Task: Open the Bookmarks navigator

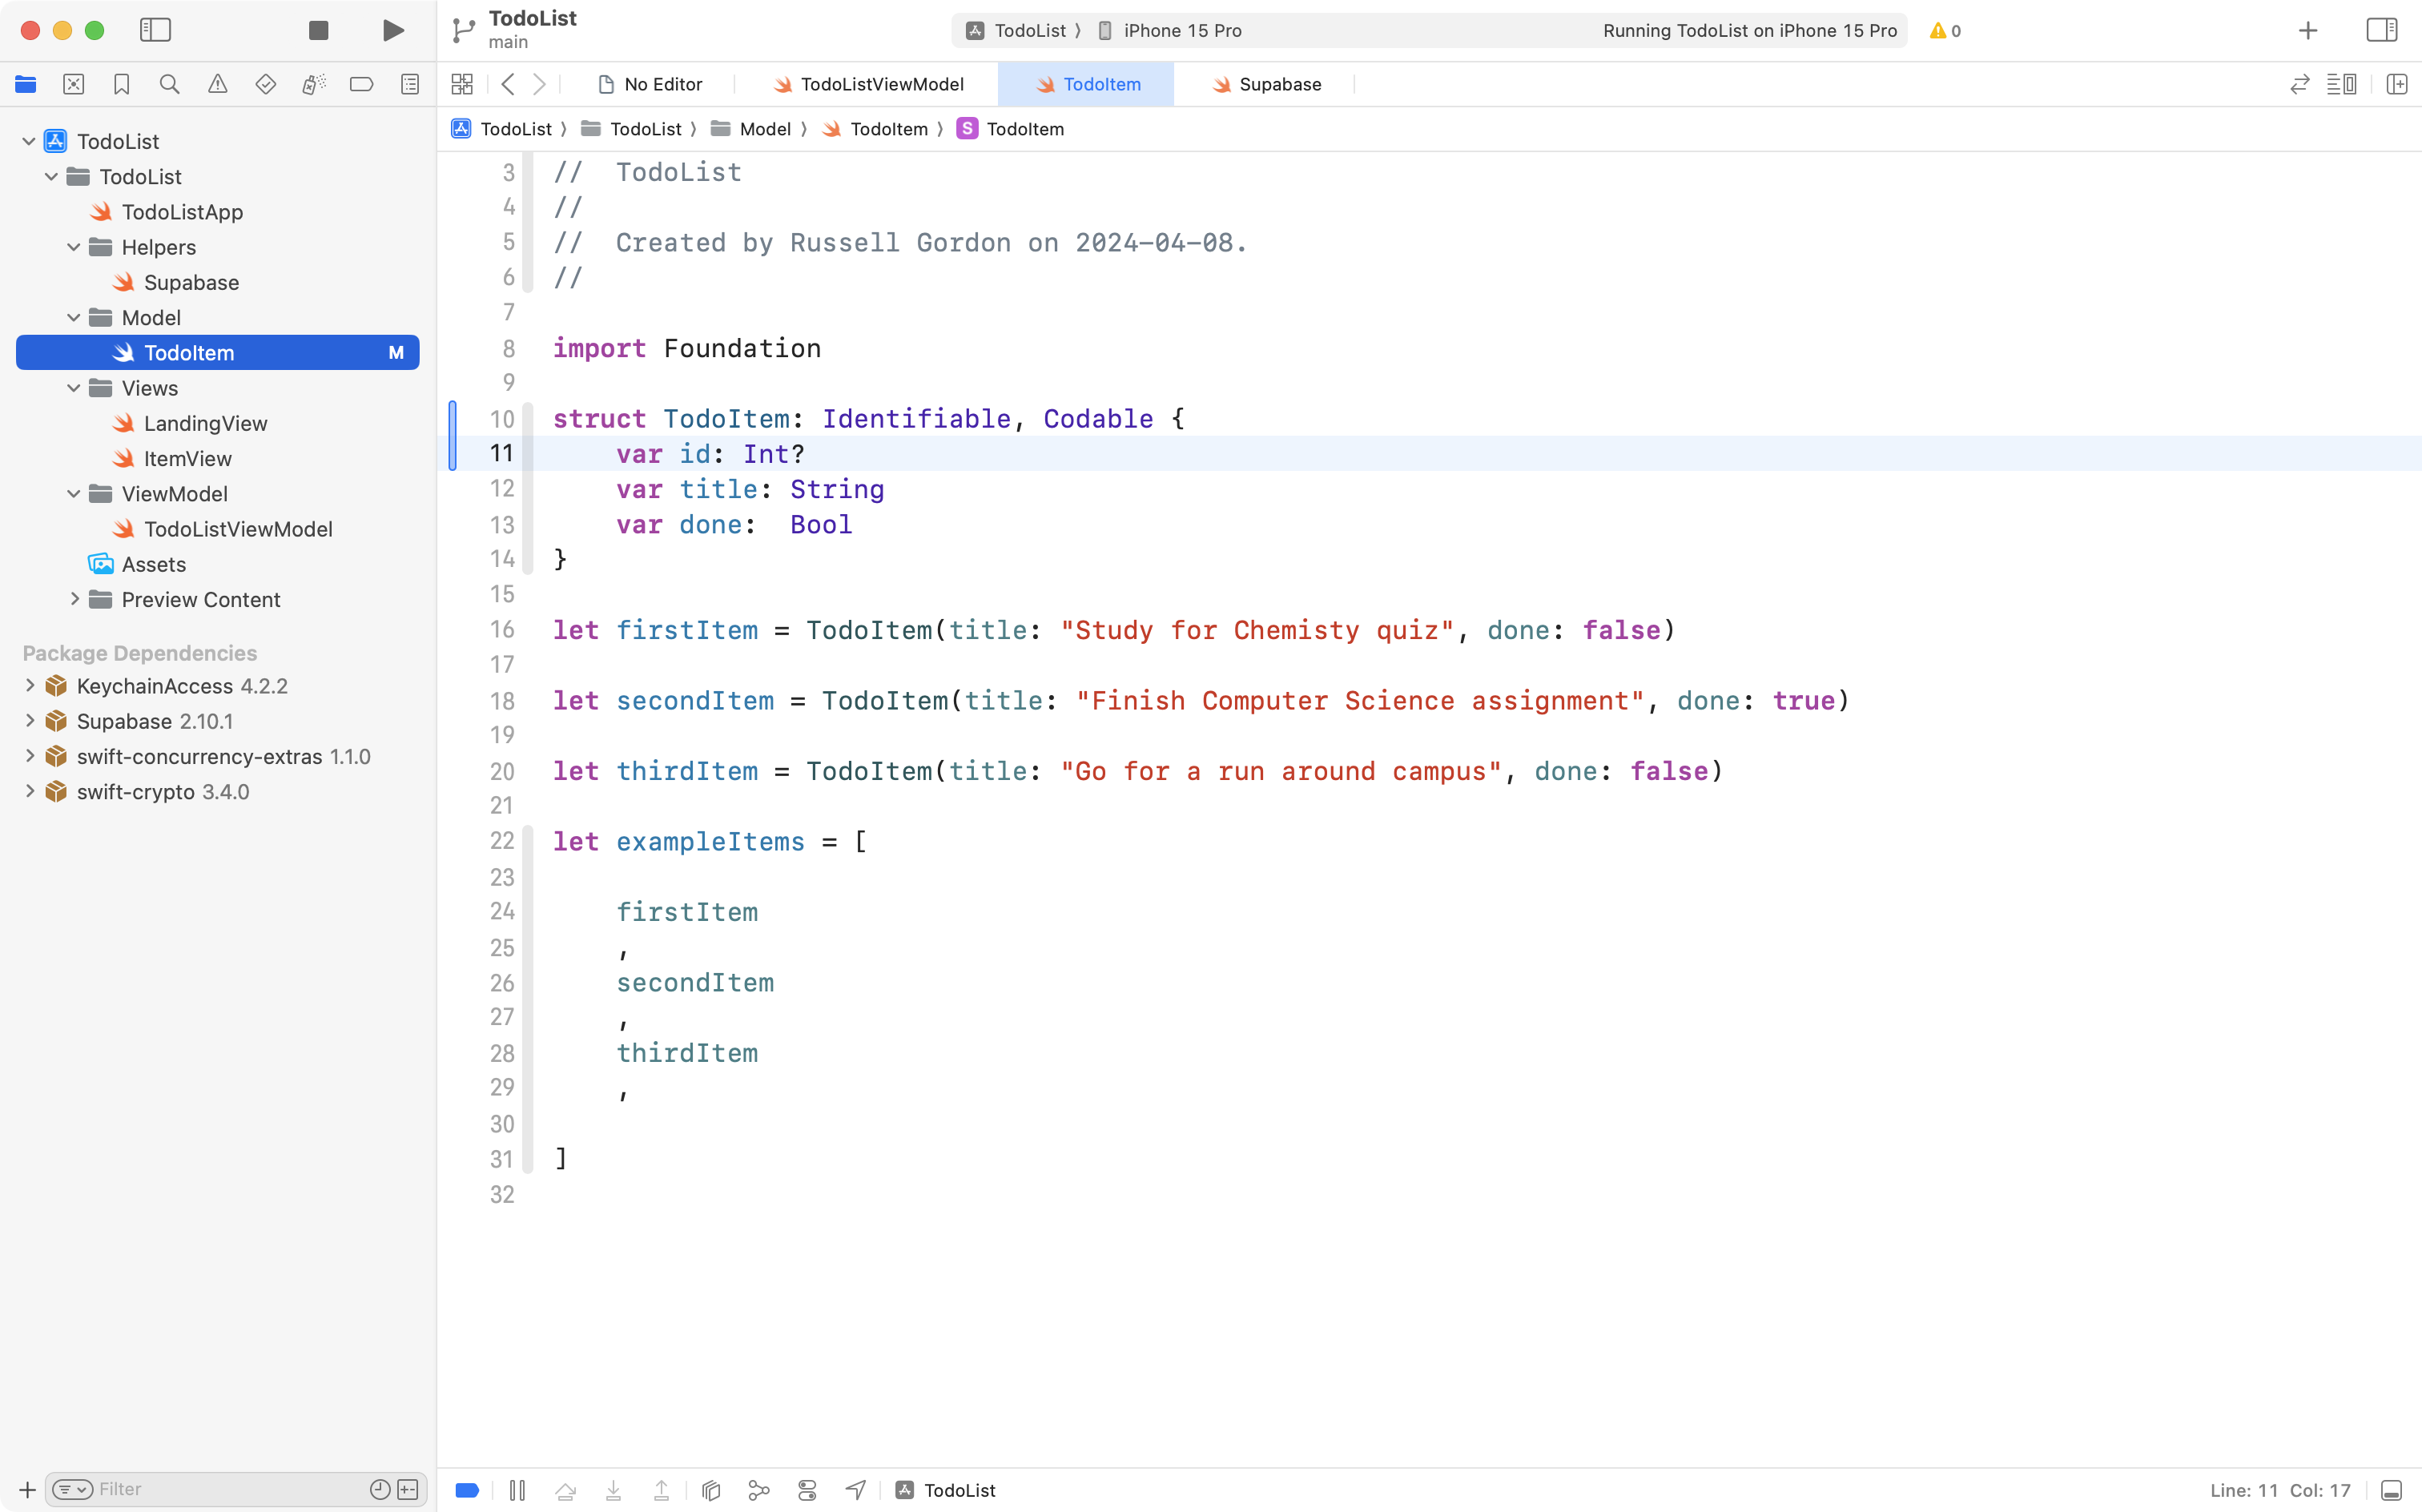Action: click(122, 84)
